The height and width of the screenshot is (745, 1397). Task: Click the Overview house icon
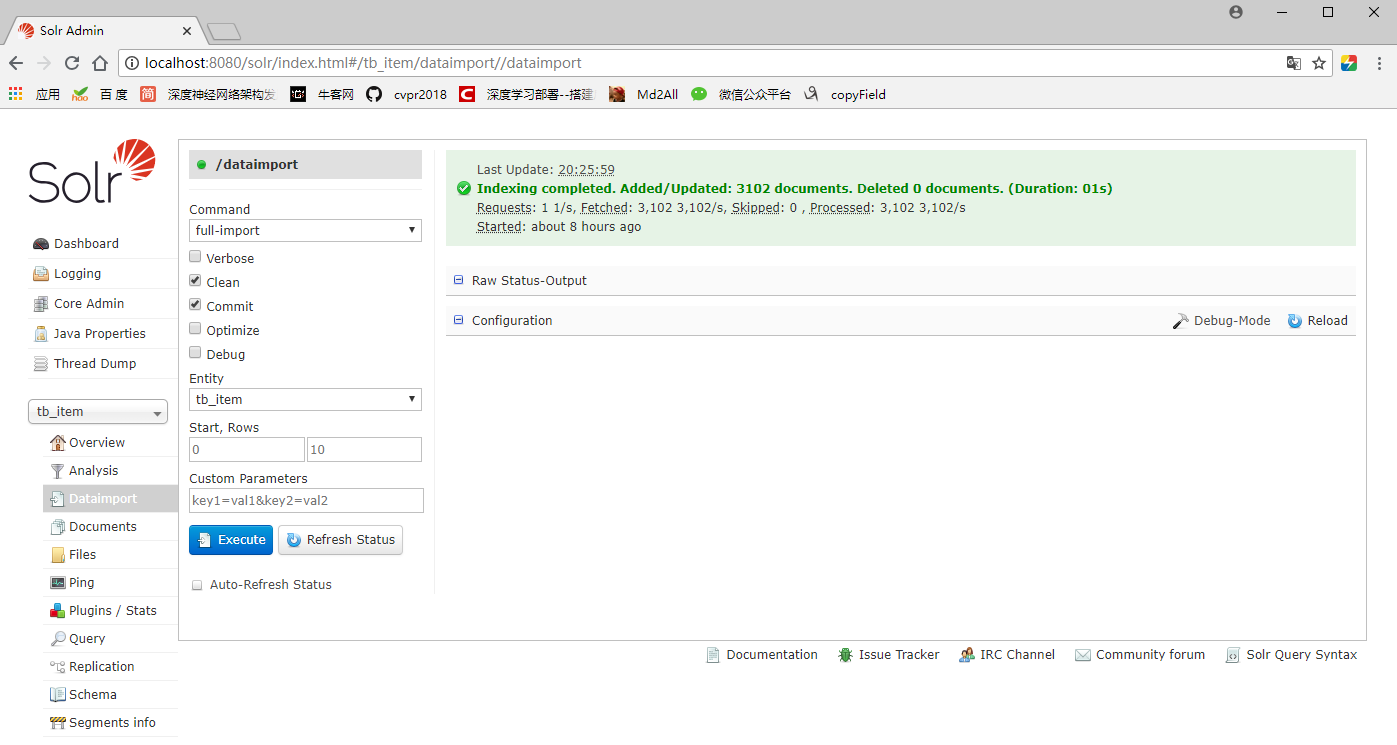tap(58, 442)
